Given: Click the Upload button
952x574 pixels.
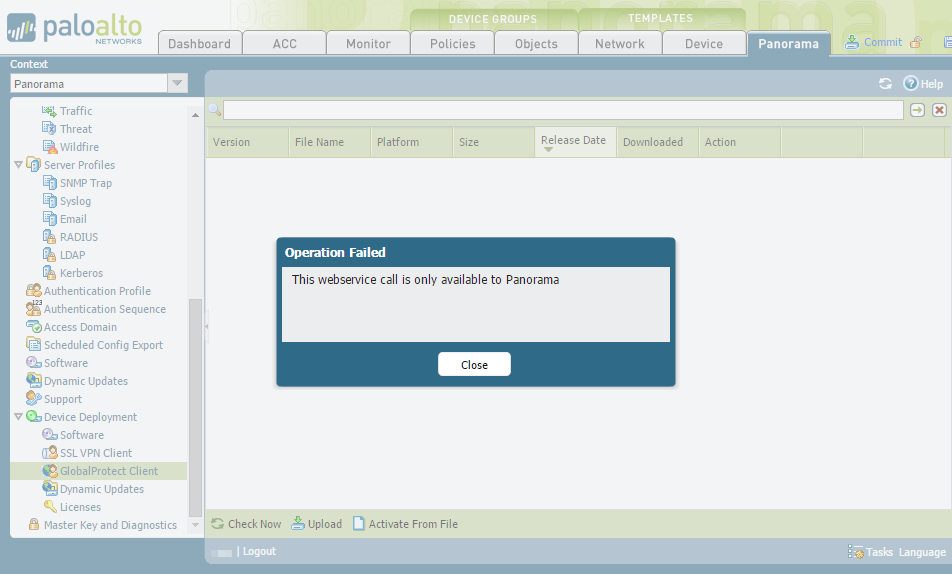Looking at the screenshot, I should pos(316,524).
